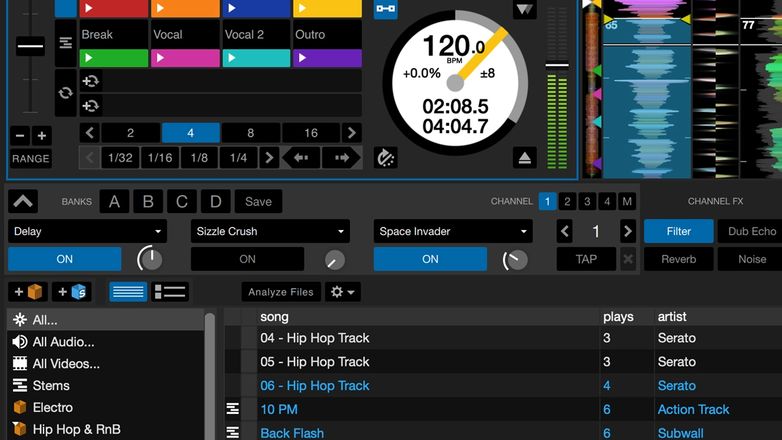Enable the Dub Echo channel FX
The width and height of the screenshot is (782, 440).
tap(750, 231)
